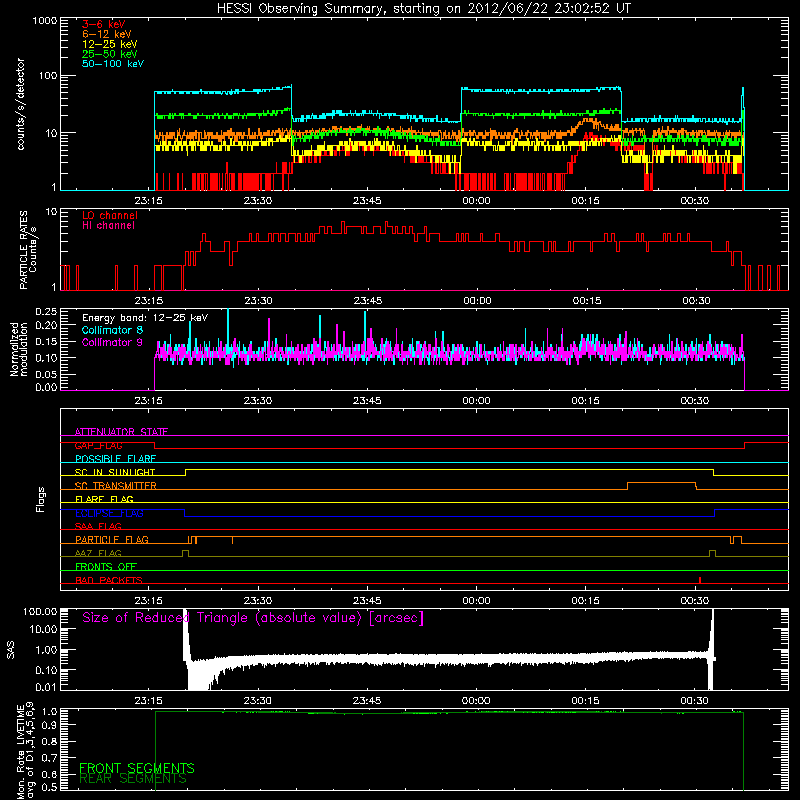Screen dimensions: 800x800
Task: Select the 3-6 keV legend label
Action: point(104,24)
